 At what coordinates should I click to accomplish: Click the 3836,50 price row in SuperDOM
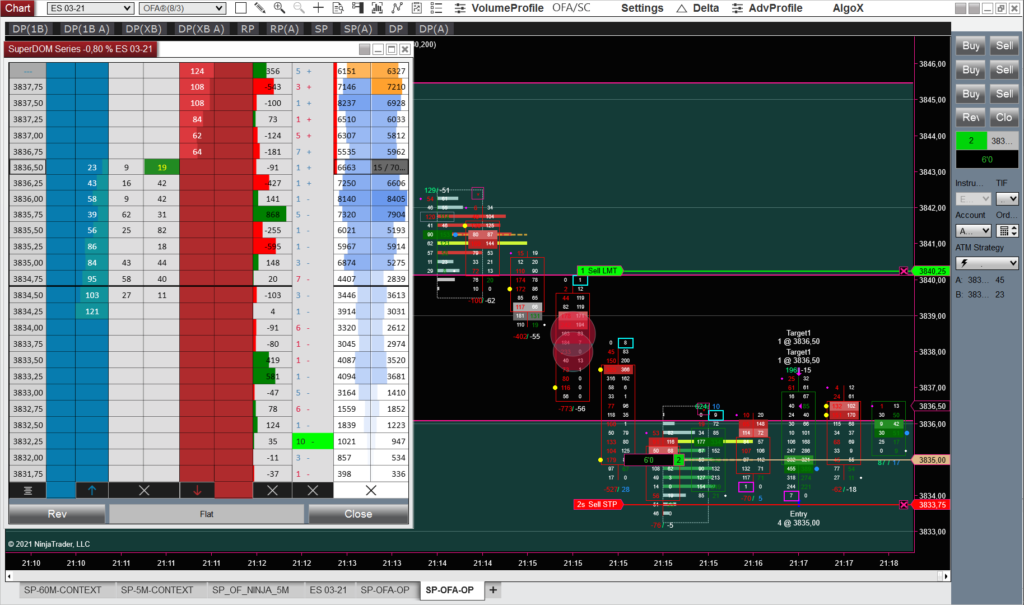[28, 167]
